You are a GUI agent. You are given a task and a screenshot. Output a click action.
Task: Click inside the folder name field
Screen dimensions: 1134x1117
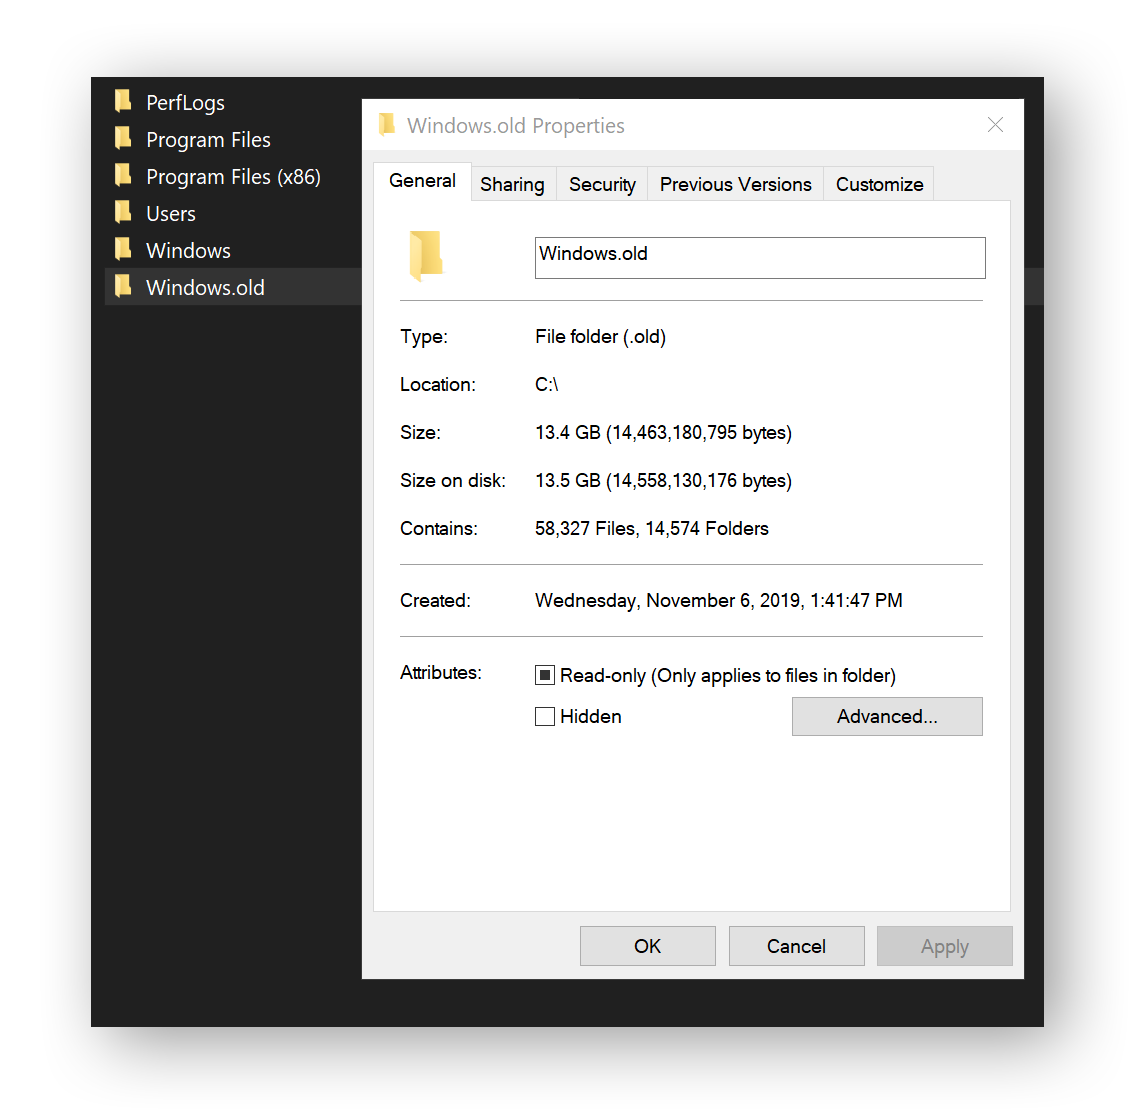point(760,257)
